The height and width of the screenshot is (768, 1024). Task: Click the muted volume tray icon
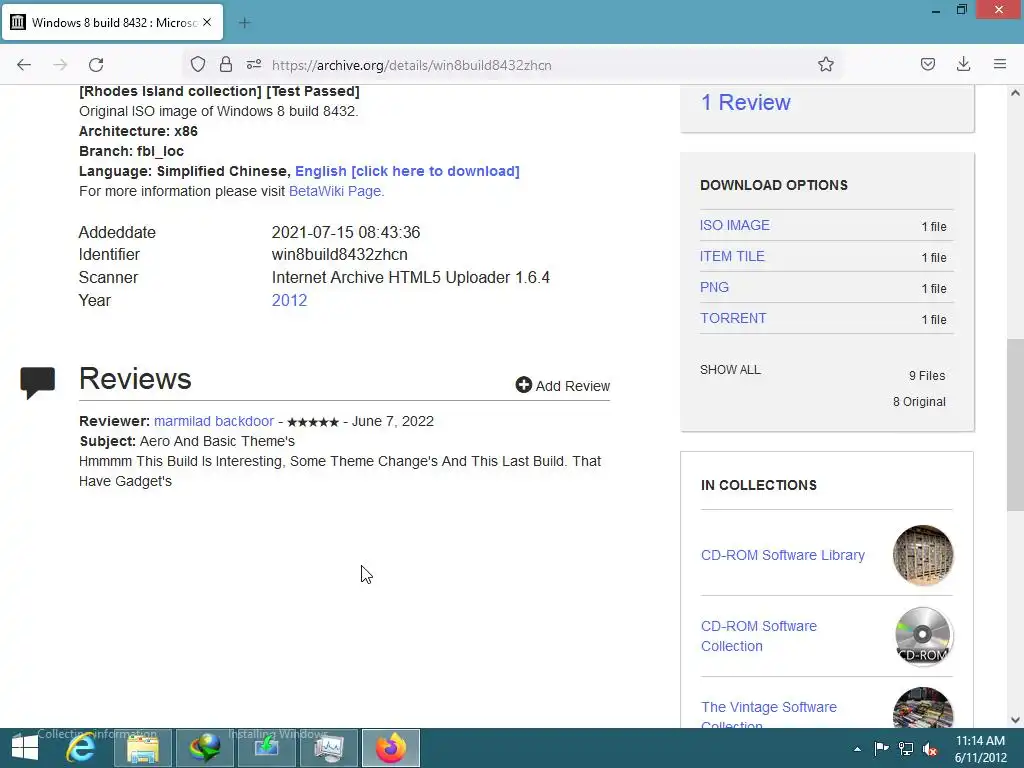point(930,748)
